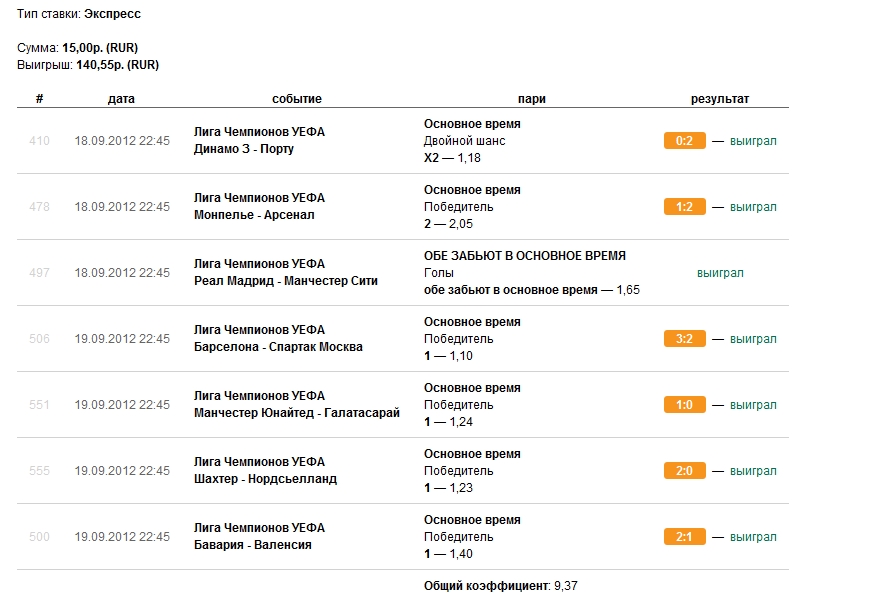Click the 'результат' column header
Image resolution: width=893 pixels, height=607 pixels.
720,99
